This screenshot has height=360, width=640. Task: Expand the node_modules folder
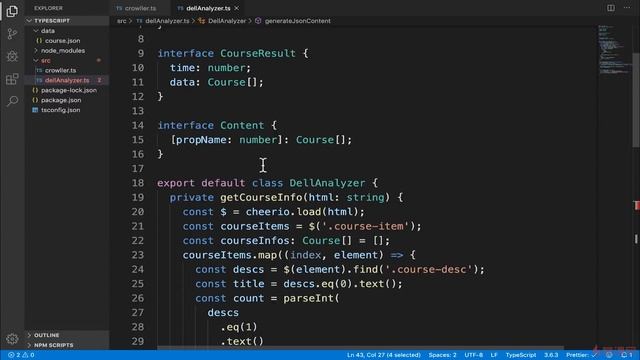63,51
